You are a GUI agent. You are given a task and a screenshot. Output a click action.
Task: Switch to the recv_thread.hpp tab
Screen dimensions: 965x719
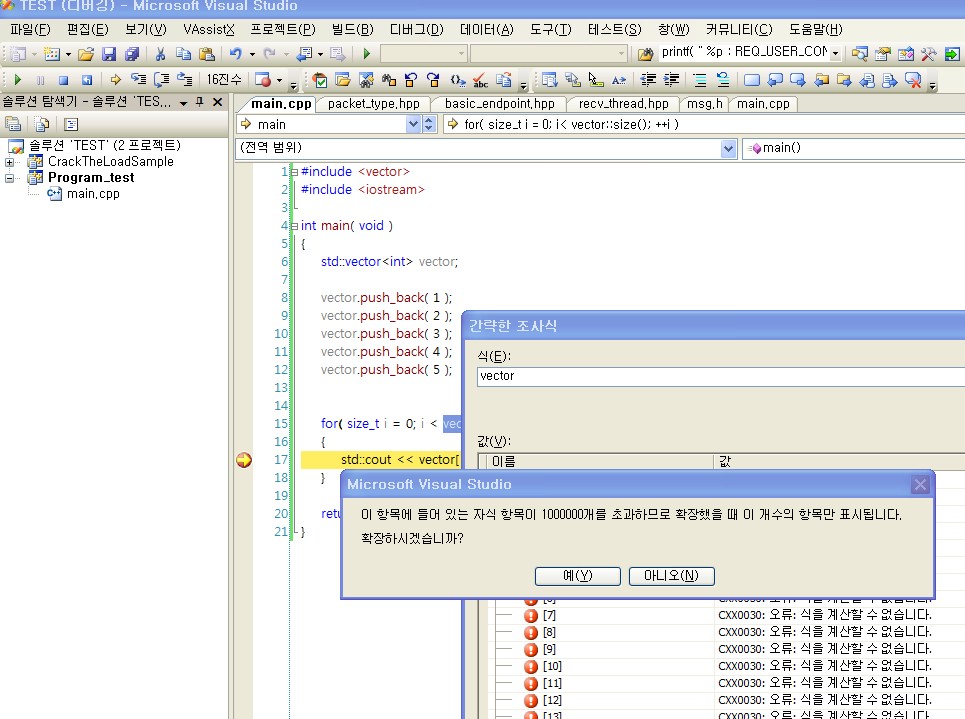(x=623, y=104)
